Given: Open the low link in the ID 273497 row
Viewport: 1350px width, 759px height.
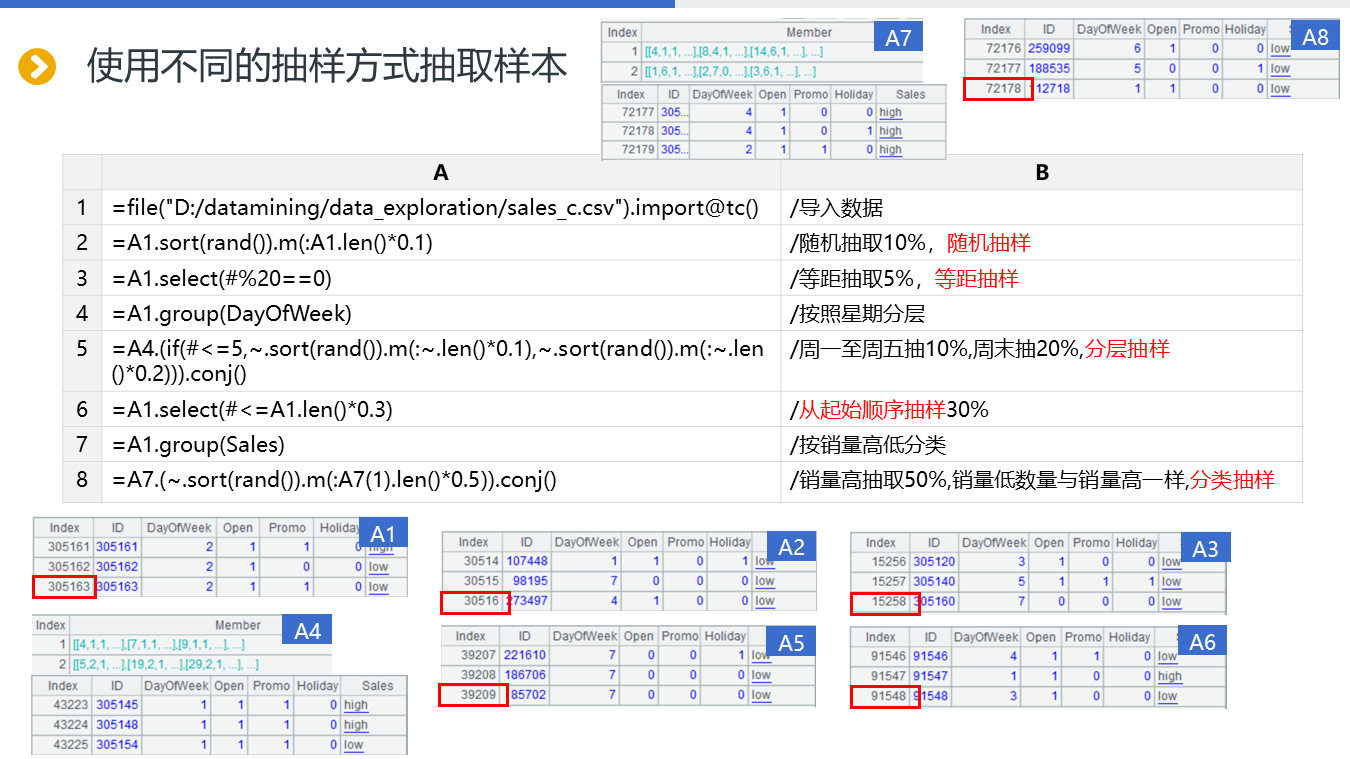Looking at the screenshot, I should (765, 601).
